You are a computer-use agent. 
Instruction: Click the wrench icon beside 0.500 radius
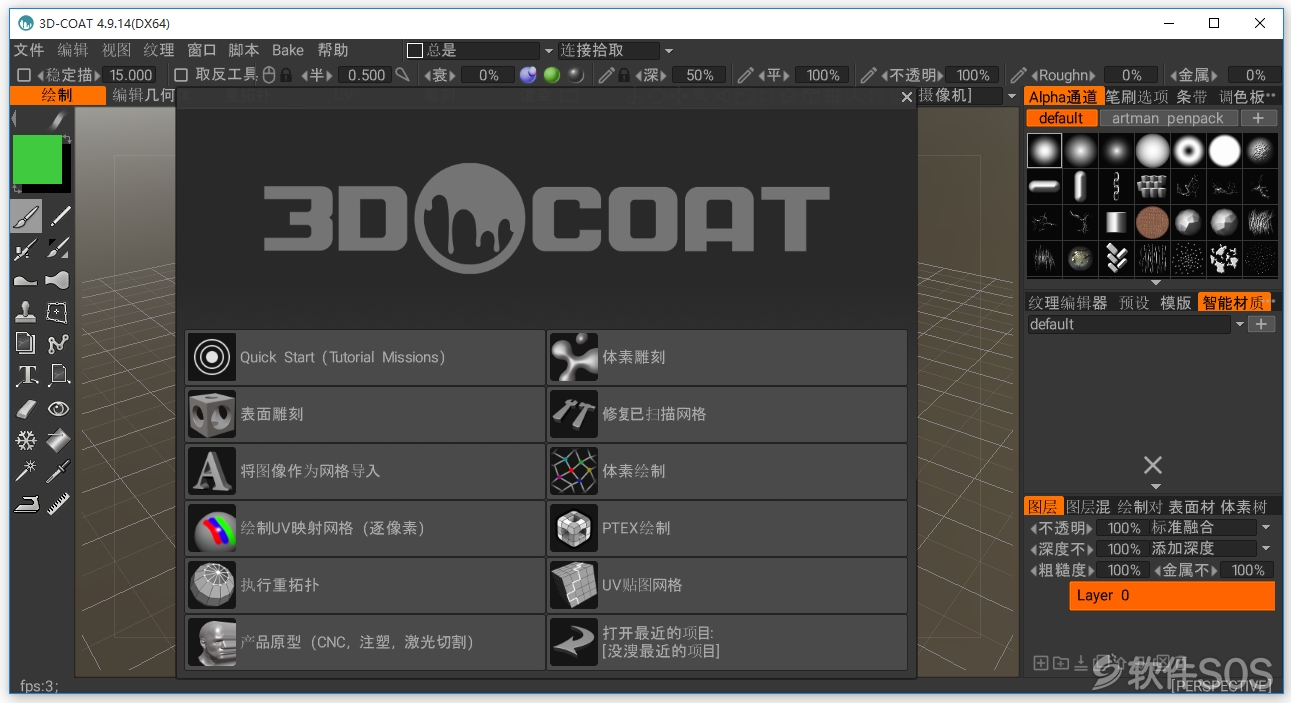click(x=402, y=75)
